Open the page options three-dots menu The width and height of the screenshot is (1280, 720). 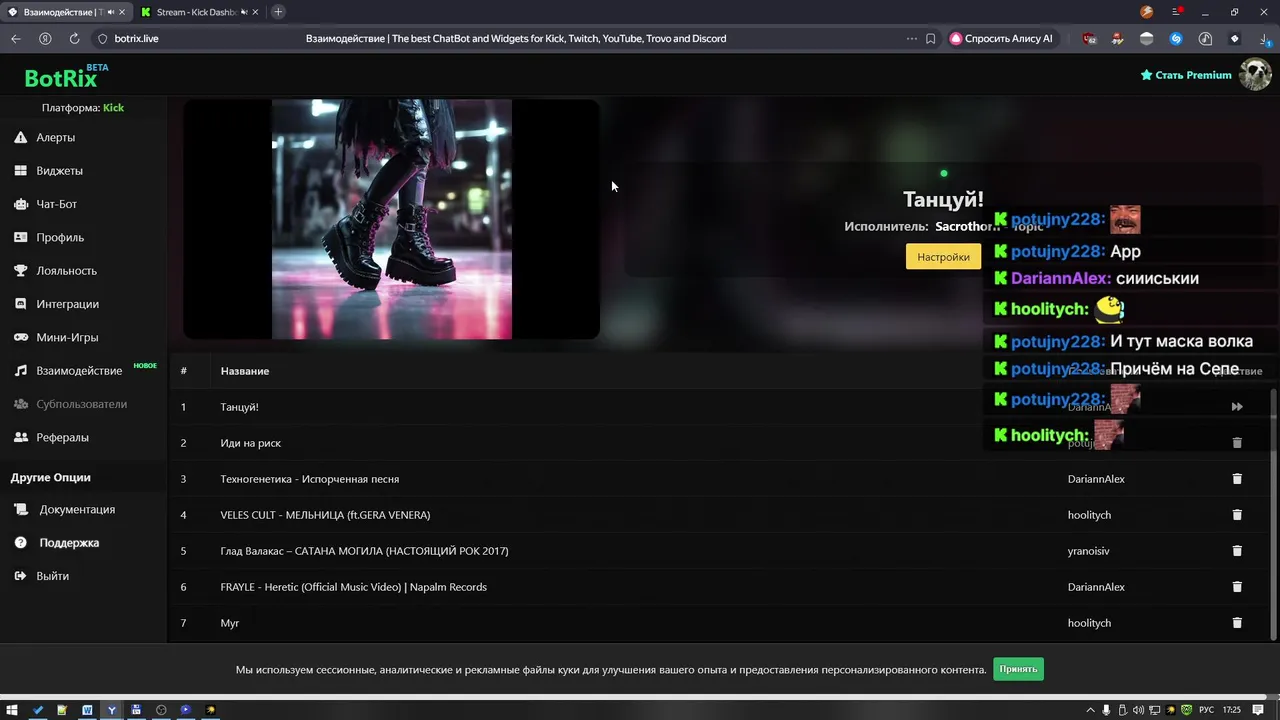[x=911, y=38]
